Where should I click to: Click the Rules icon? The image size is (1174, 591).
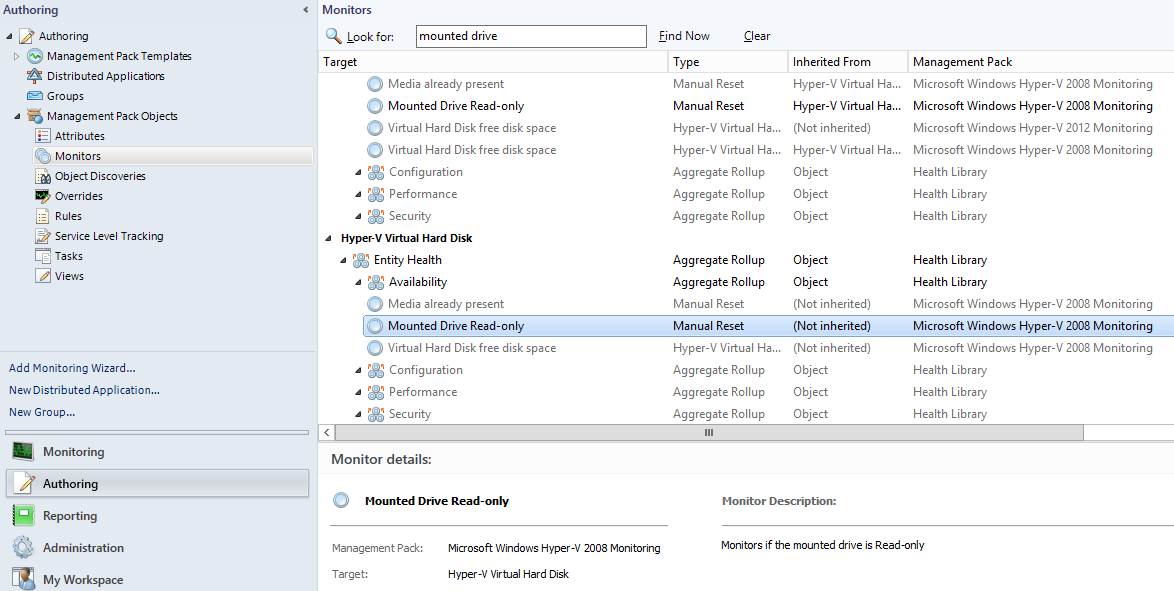pyautogui.click(x=43, y=216)
